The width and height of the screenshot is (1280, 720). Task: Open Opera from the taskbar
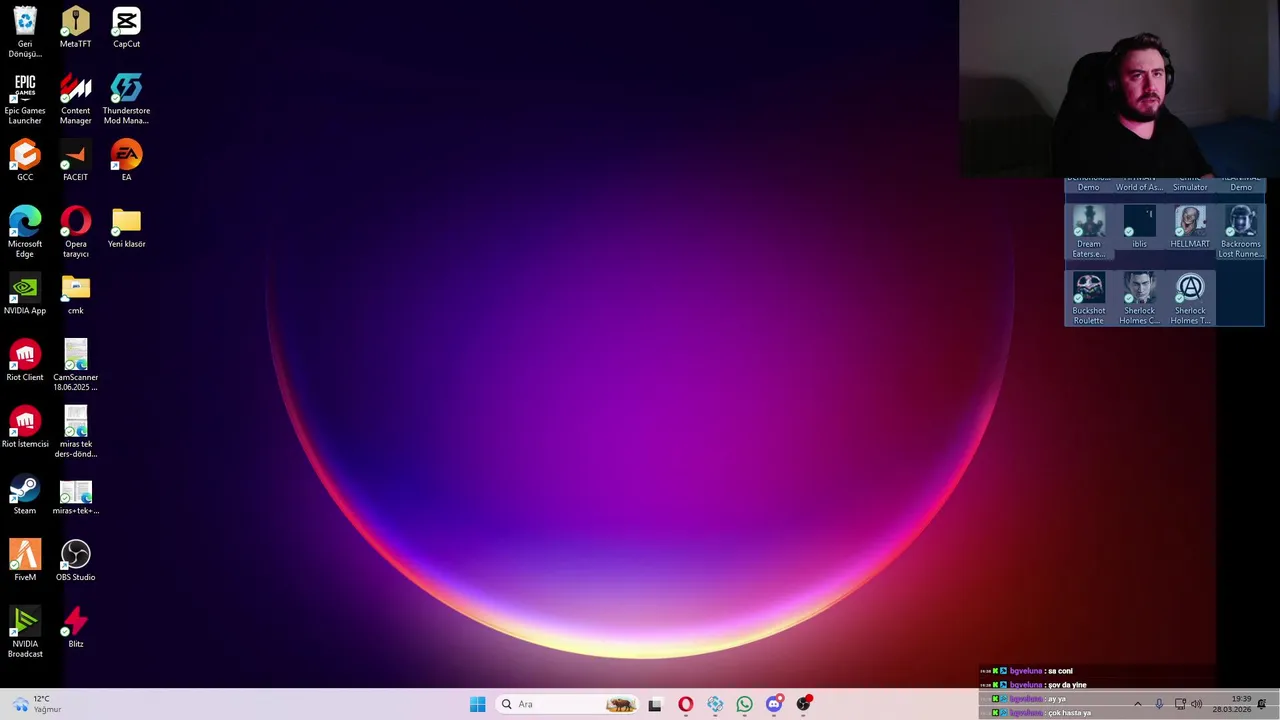pyautogui.click(x=685, y=704)
